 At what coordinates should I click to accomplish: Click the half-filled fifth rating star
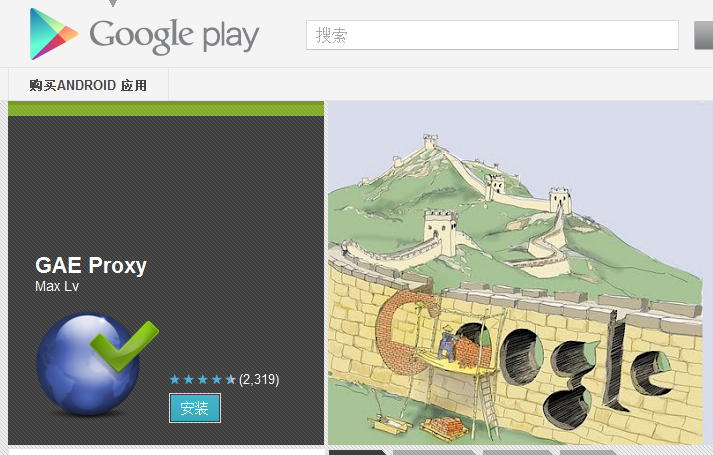(x=231, y=379)
